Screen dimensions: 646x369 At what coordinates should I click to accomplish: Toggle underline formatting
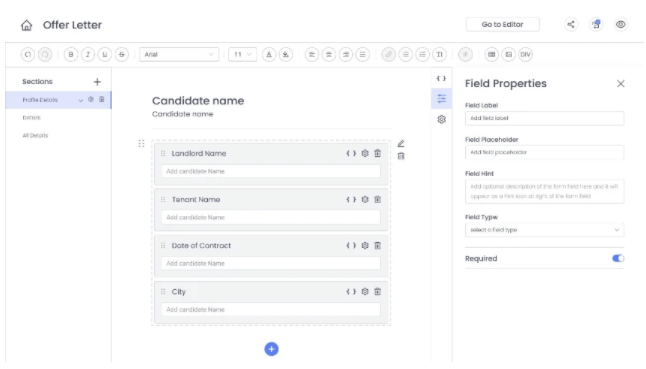point(105,54)
